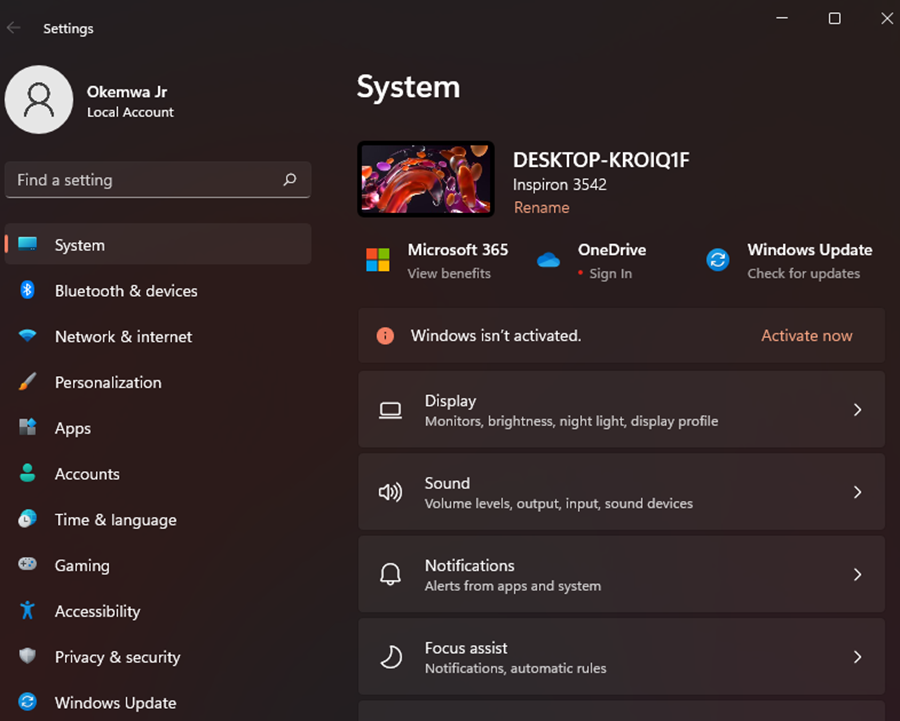Click the Microsoft 365 icon

[377, 259]
